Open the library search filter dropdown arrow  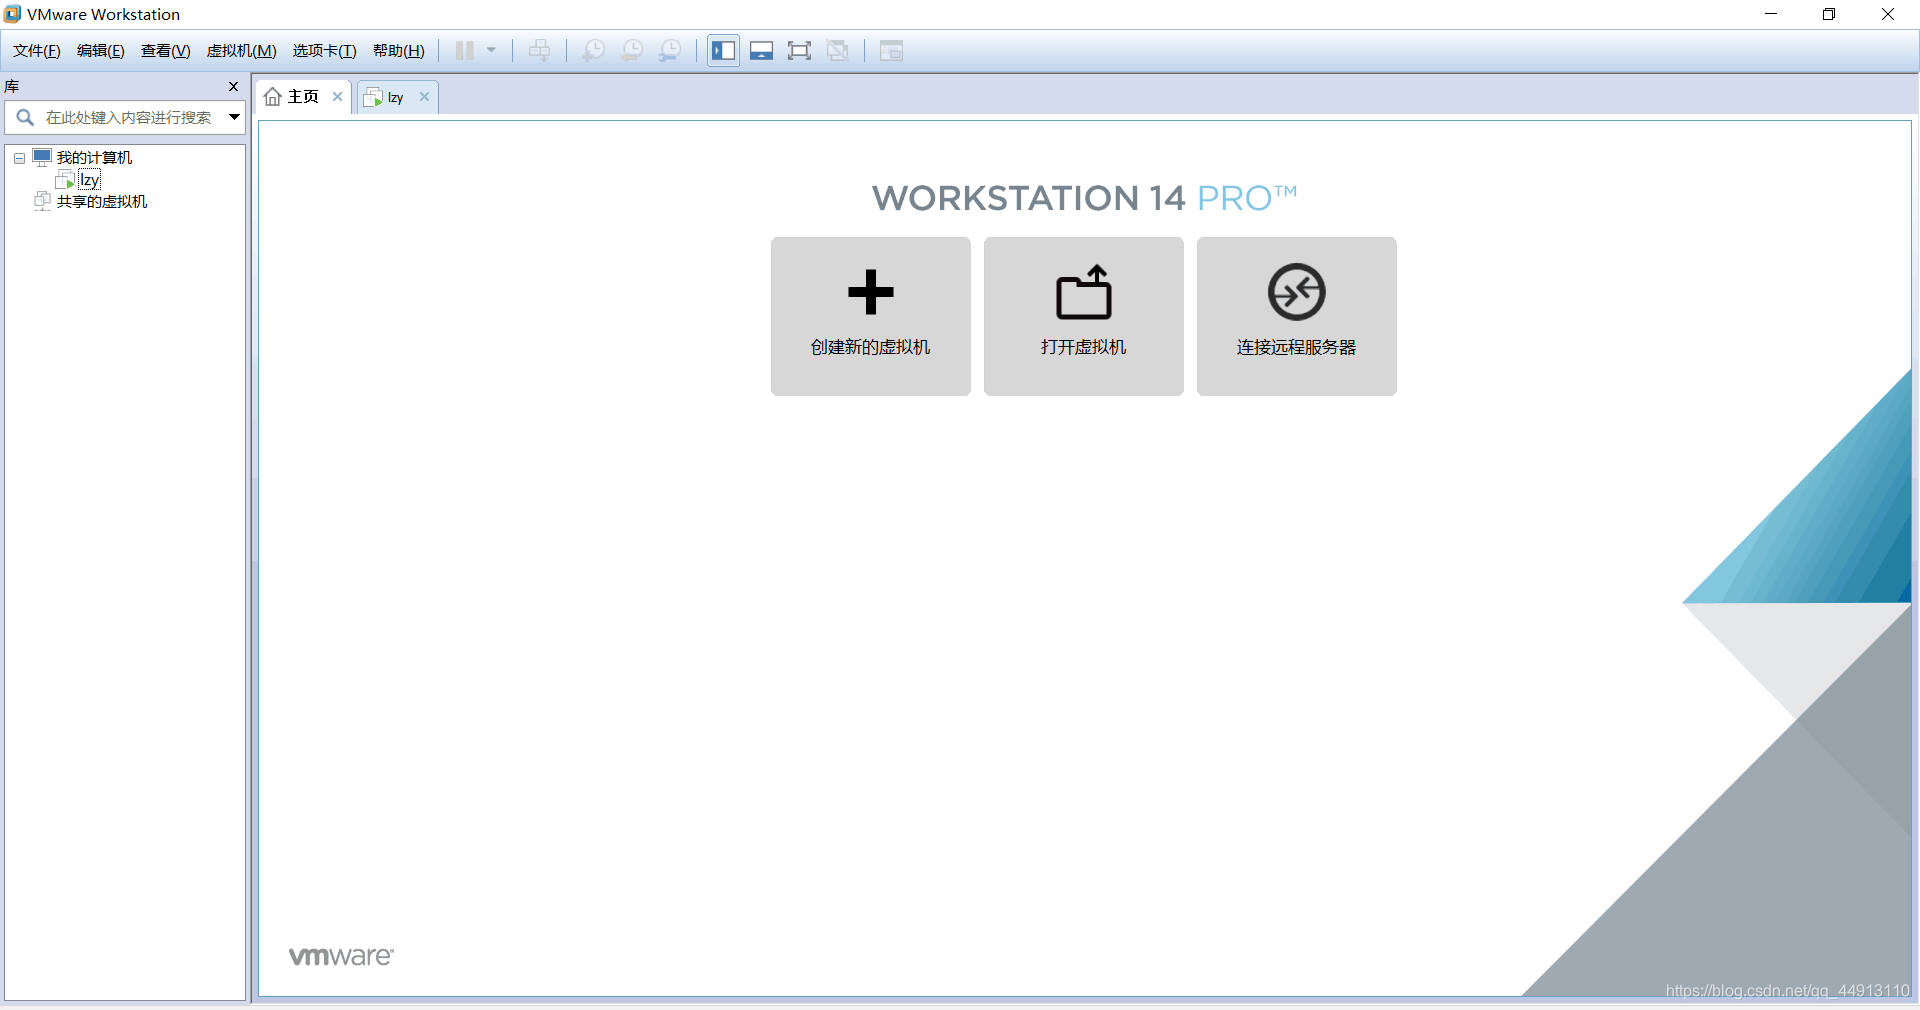pyautogui.click(x=234, y=118)
